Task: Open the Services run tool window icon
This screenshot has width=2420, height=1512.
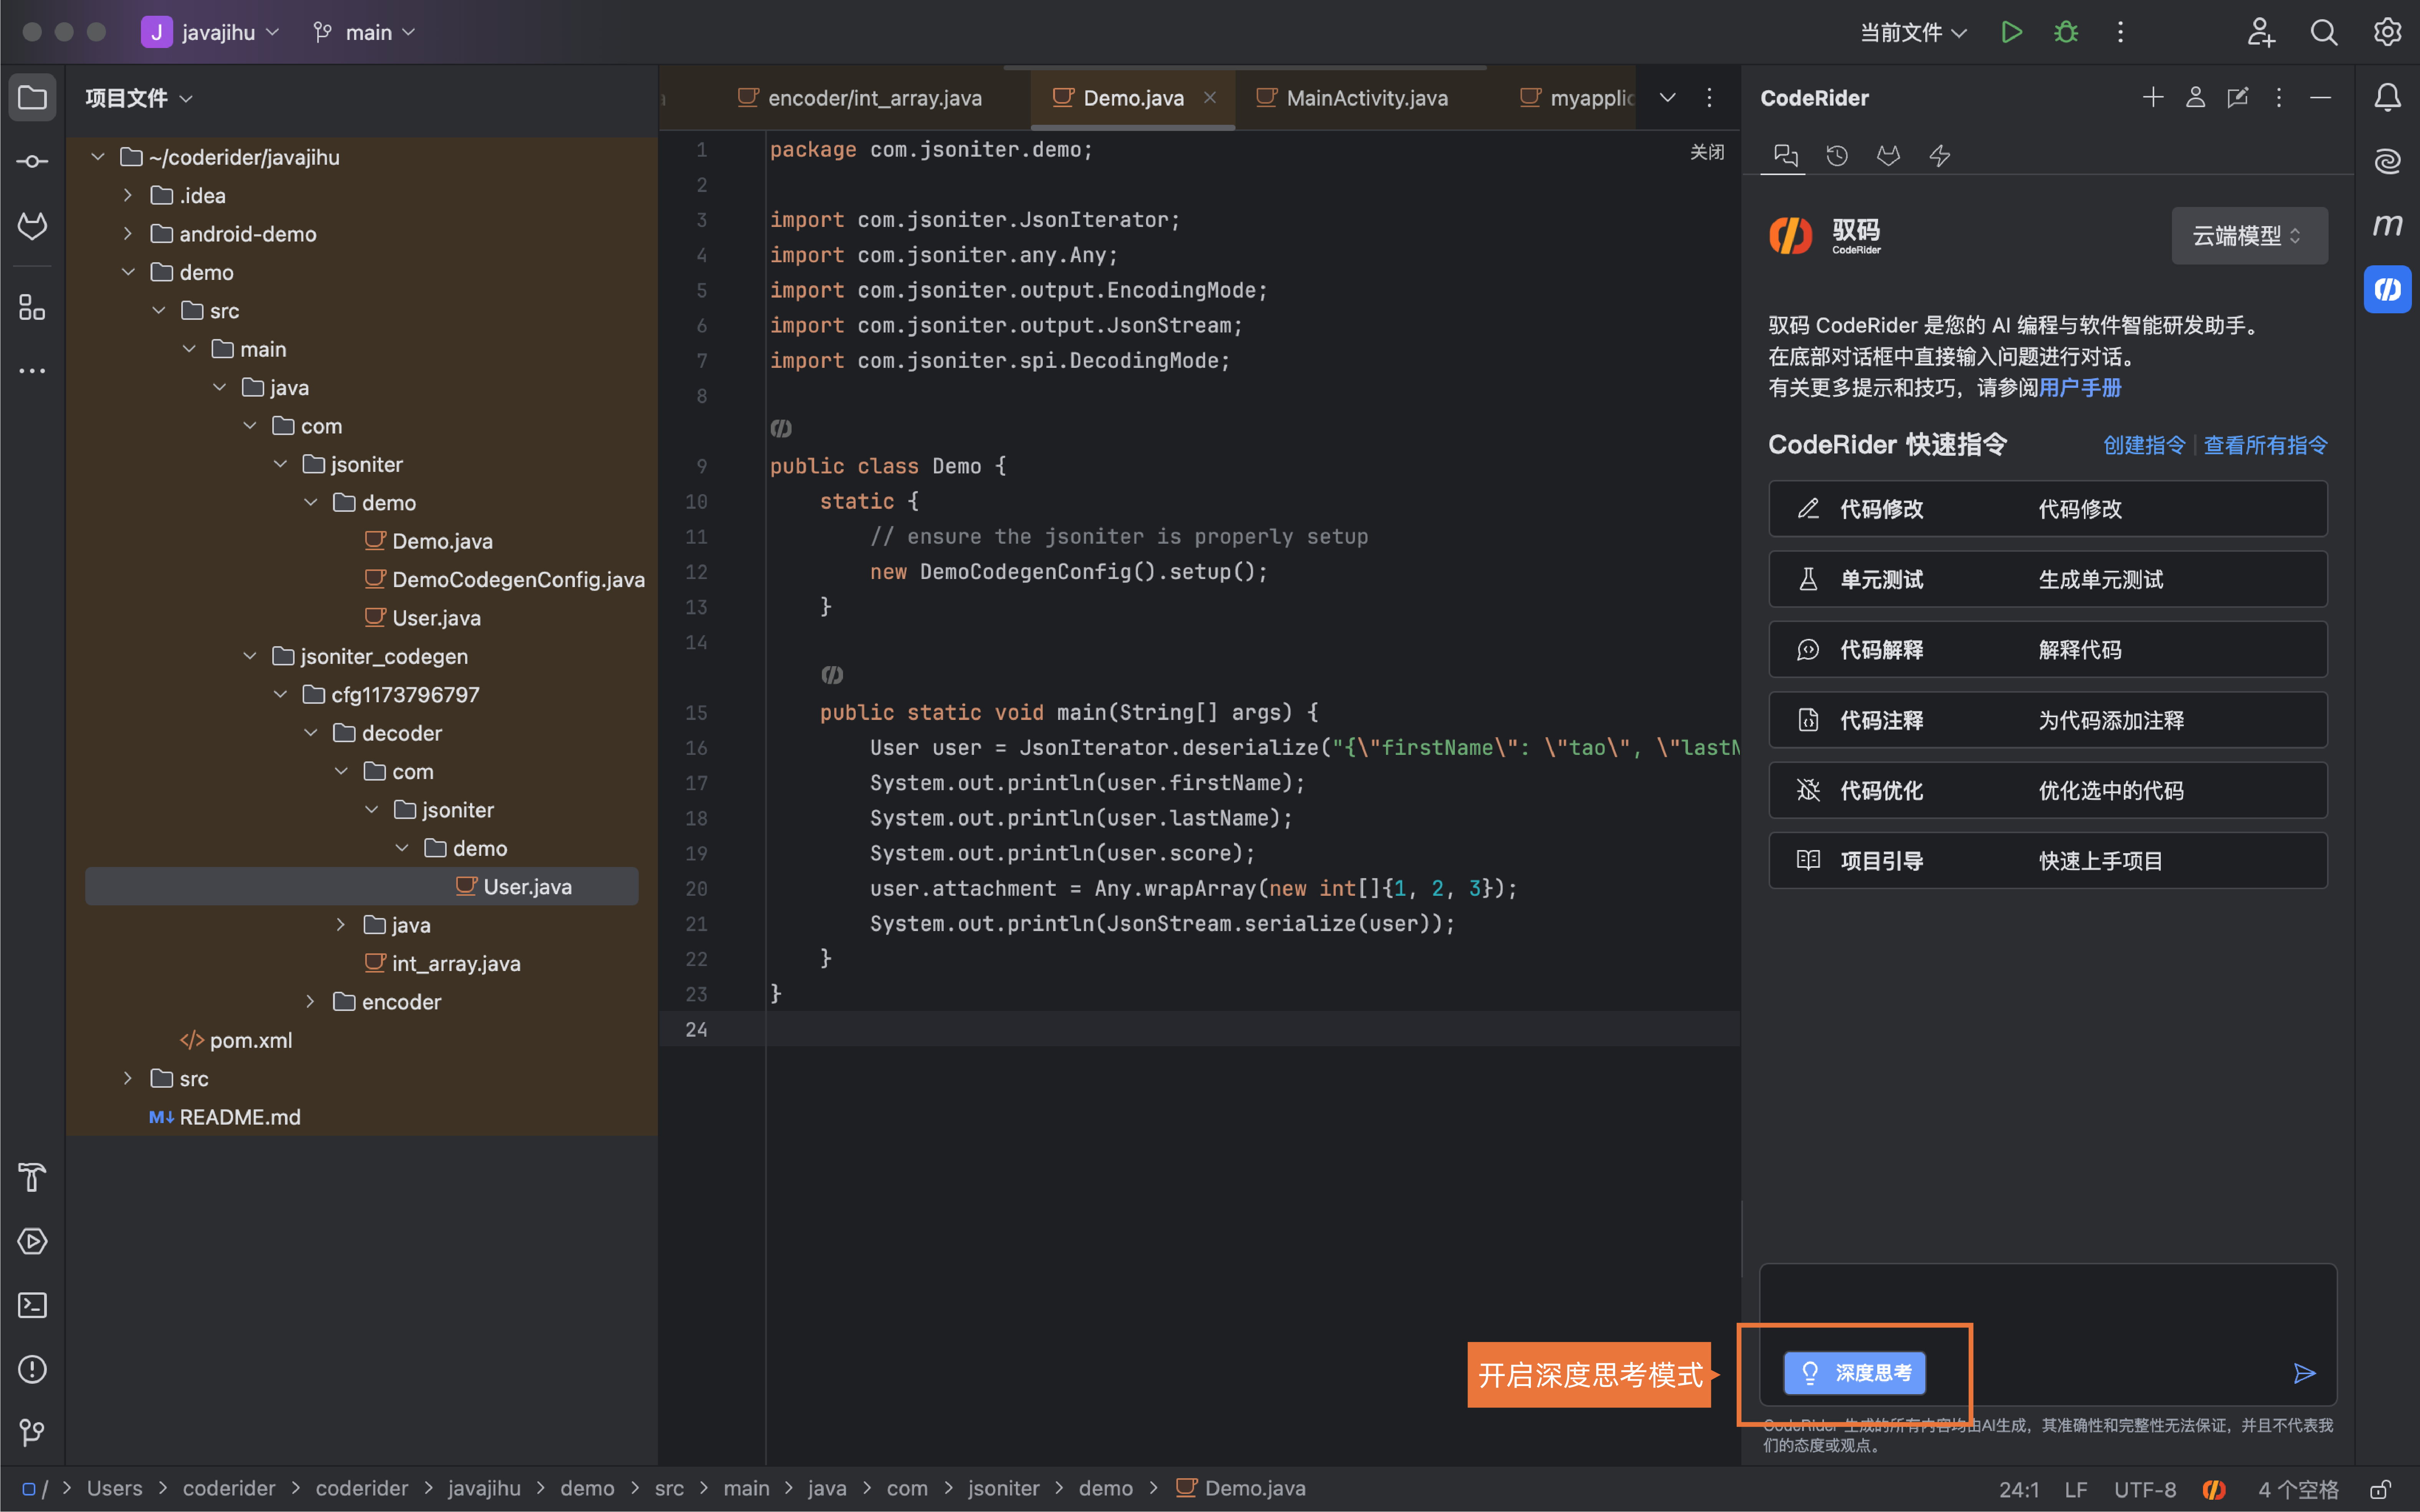Action: point(32,1242)
